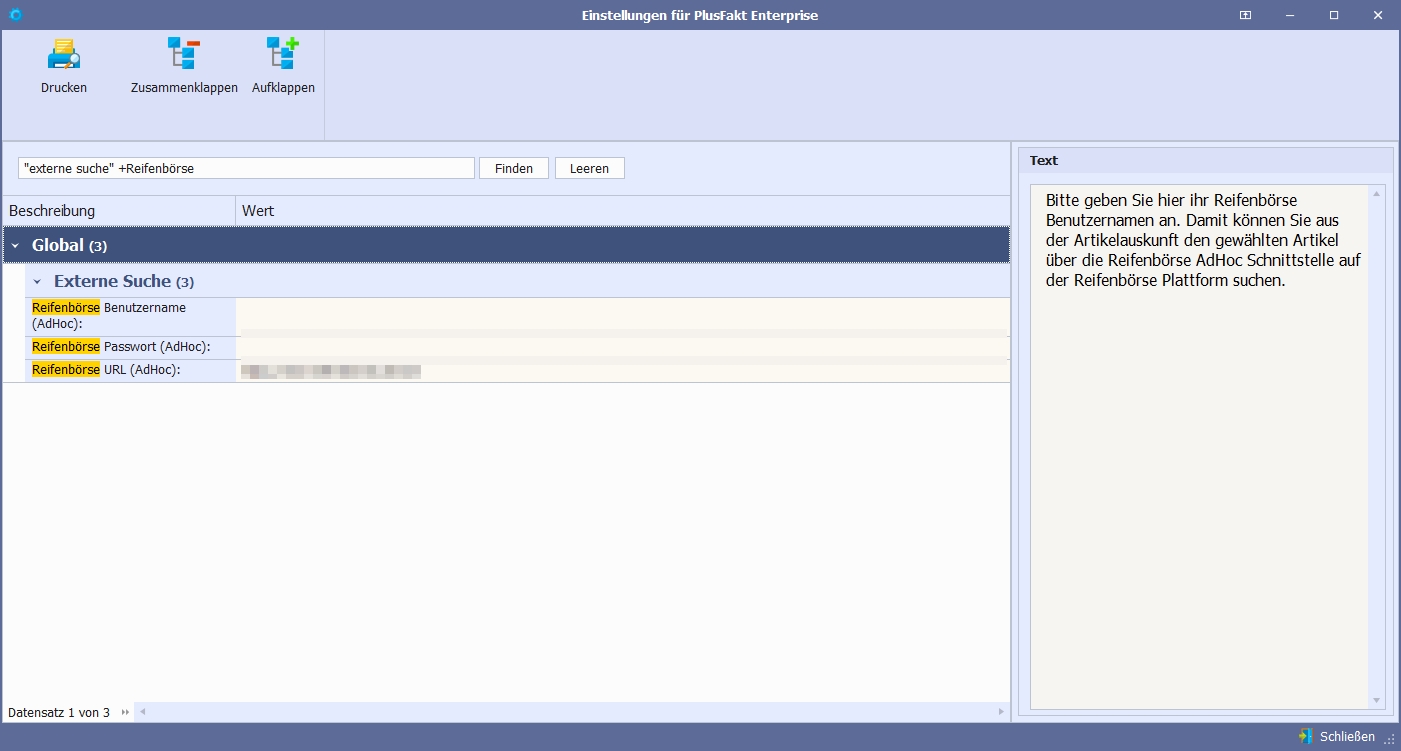Click the Zusammenklappen collapse tree icon
The height and width of the screenshot is (751, 1401).
click(184, 53)
